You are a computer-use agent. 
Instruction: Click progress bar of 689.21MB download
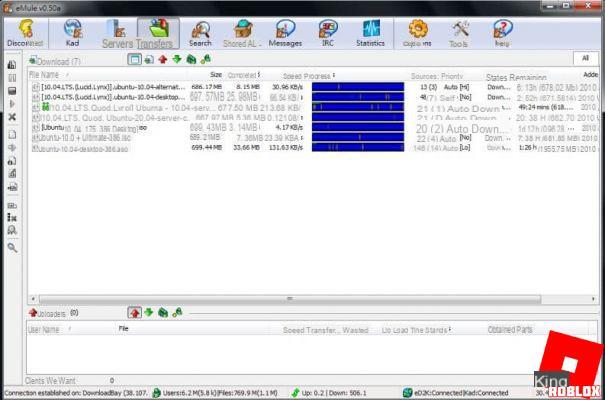[x=358, y=137]
